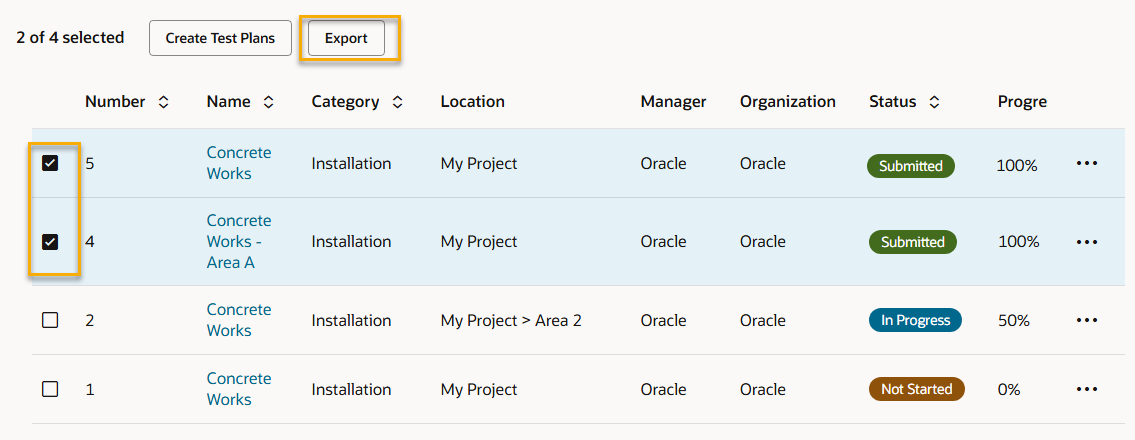Select the checkbox for row number 2
Image resolution: width=1135 pixels, height=440 pixels.
[50, 320]
